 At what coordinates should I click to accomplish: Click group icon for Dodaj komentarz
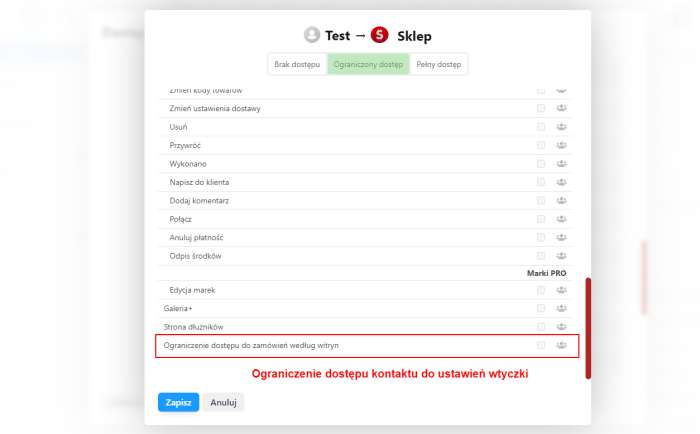point(561,200)
